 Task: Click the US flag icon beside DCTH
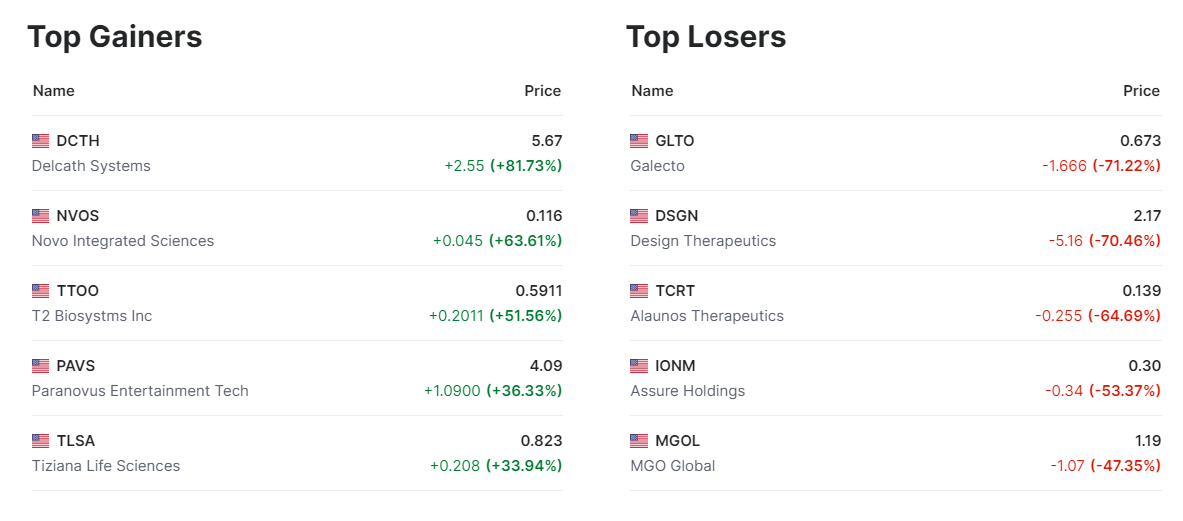pos(40,141)
